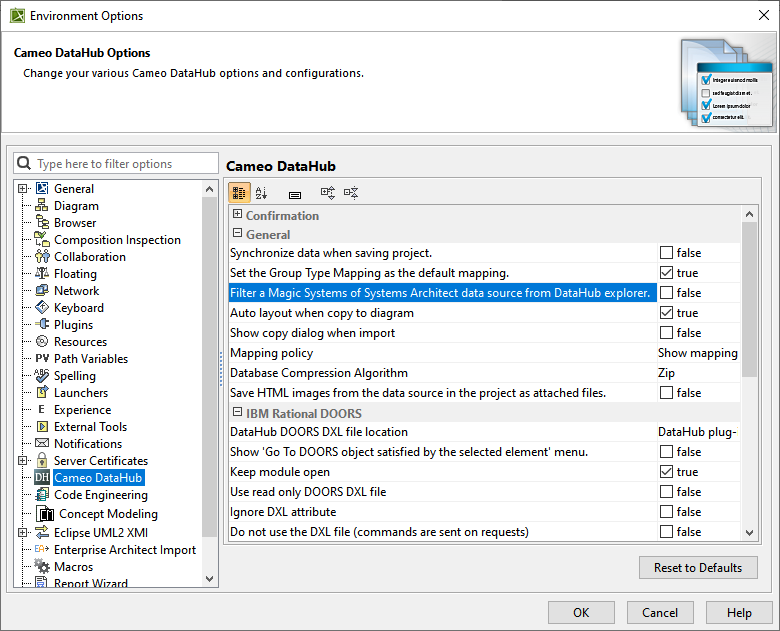Select the Report Wizard tree entry
Screen dimensions: 780x631
tap(91, 583)
